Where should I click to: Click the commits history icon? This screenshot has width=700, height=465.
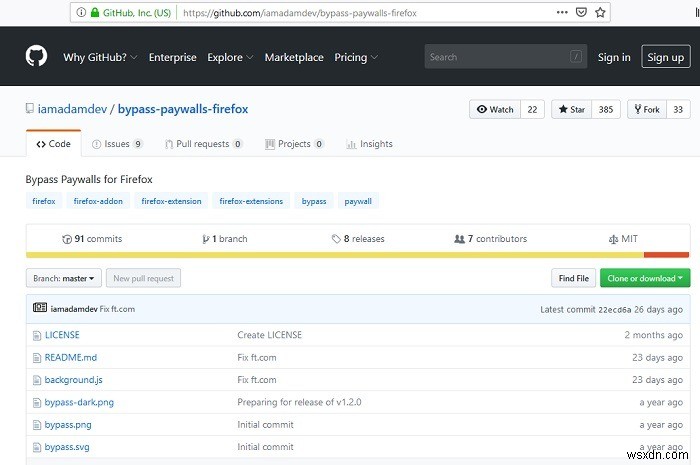67,239
